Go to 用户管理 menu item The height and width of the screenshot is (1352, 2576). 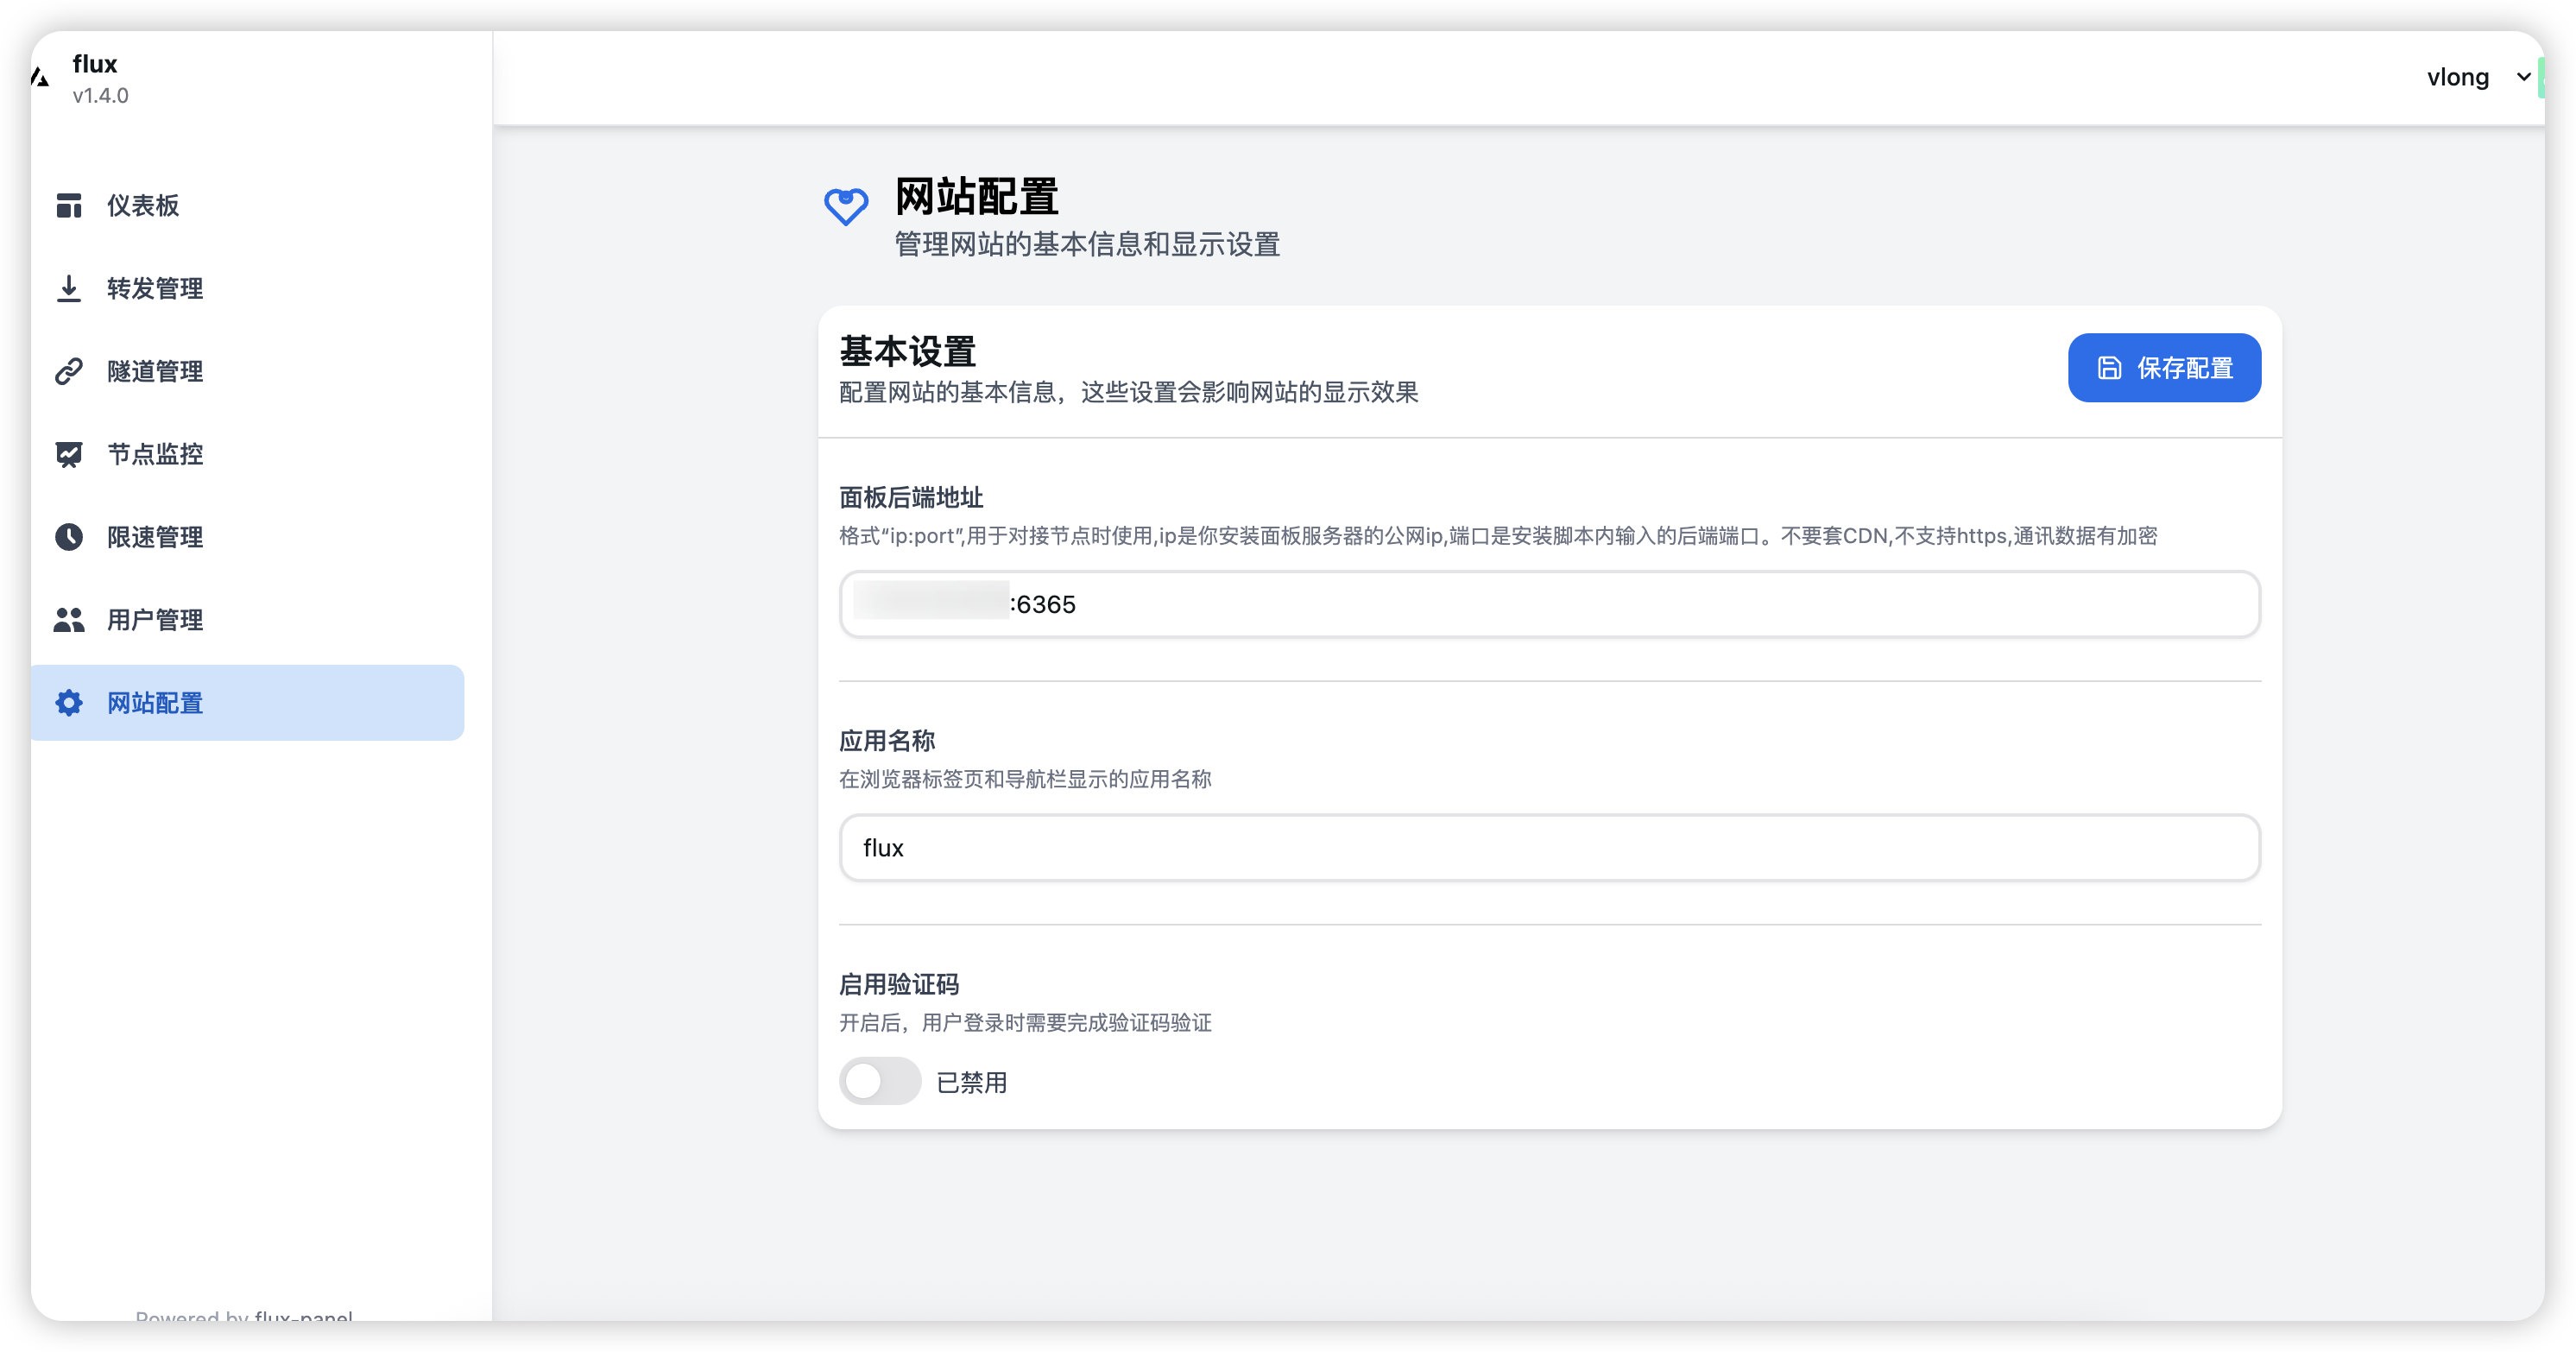[x=155, y=620]
